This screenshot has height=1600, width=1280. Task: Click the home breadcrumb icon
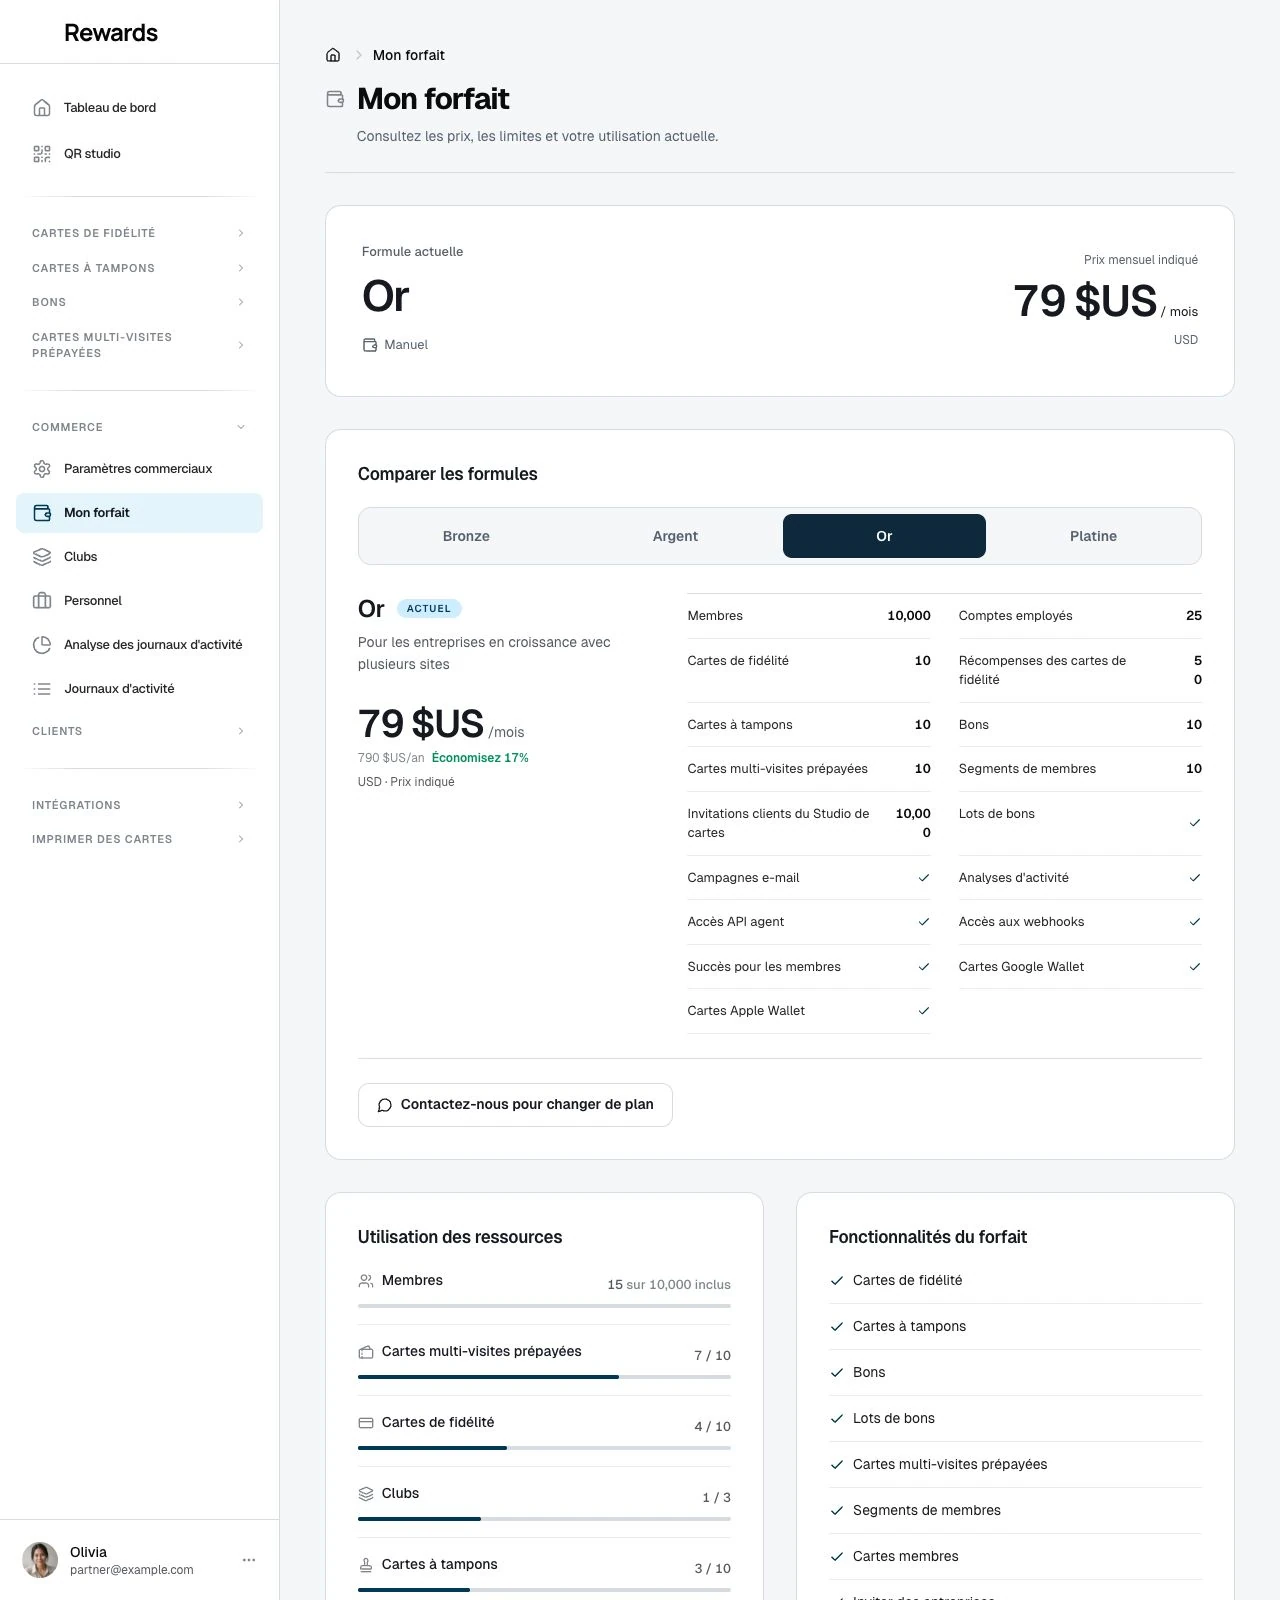tap(333, 55)
